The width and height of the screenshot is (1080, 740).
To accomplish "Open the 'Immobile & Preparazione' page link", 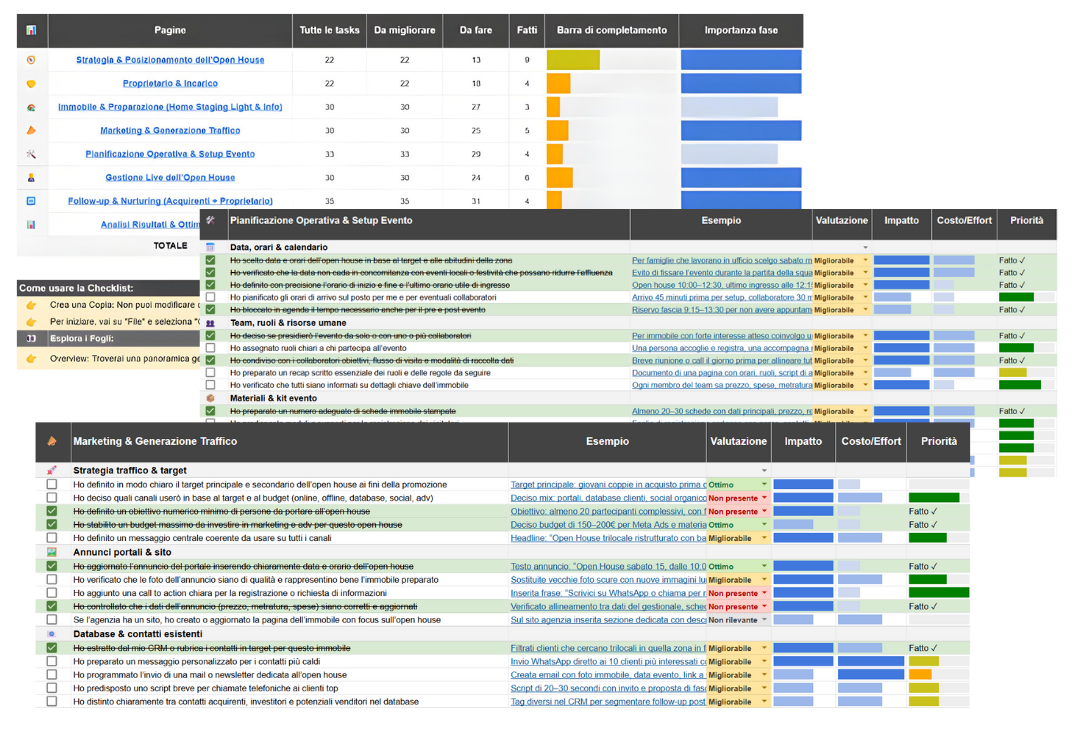I will [170, 107].
